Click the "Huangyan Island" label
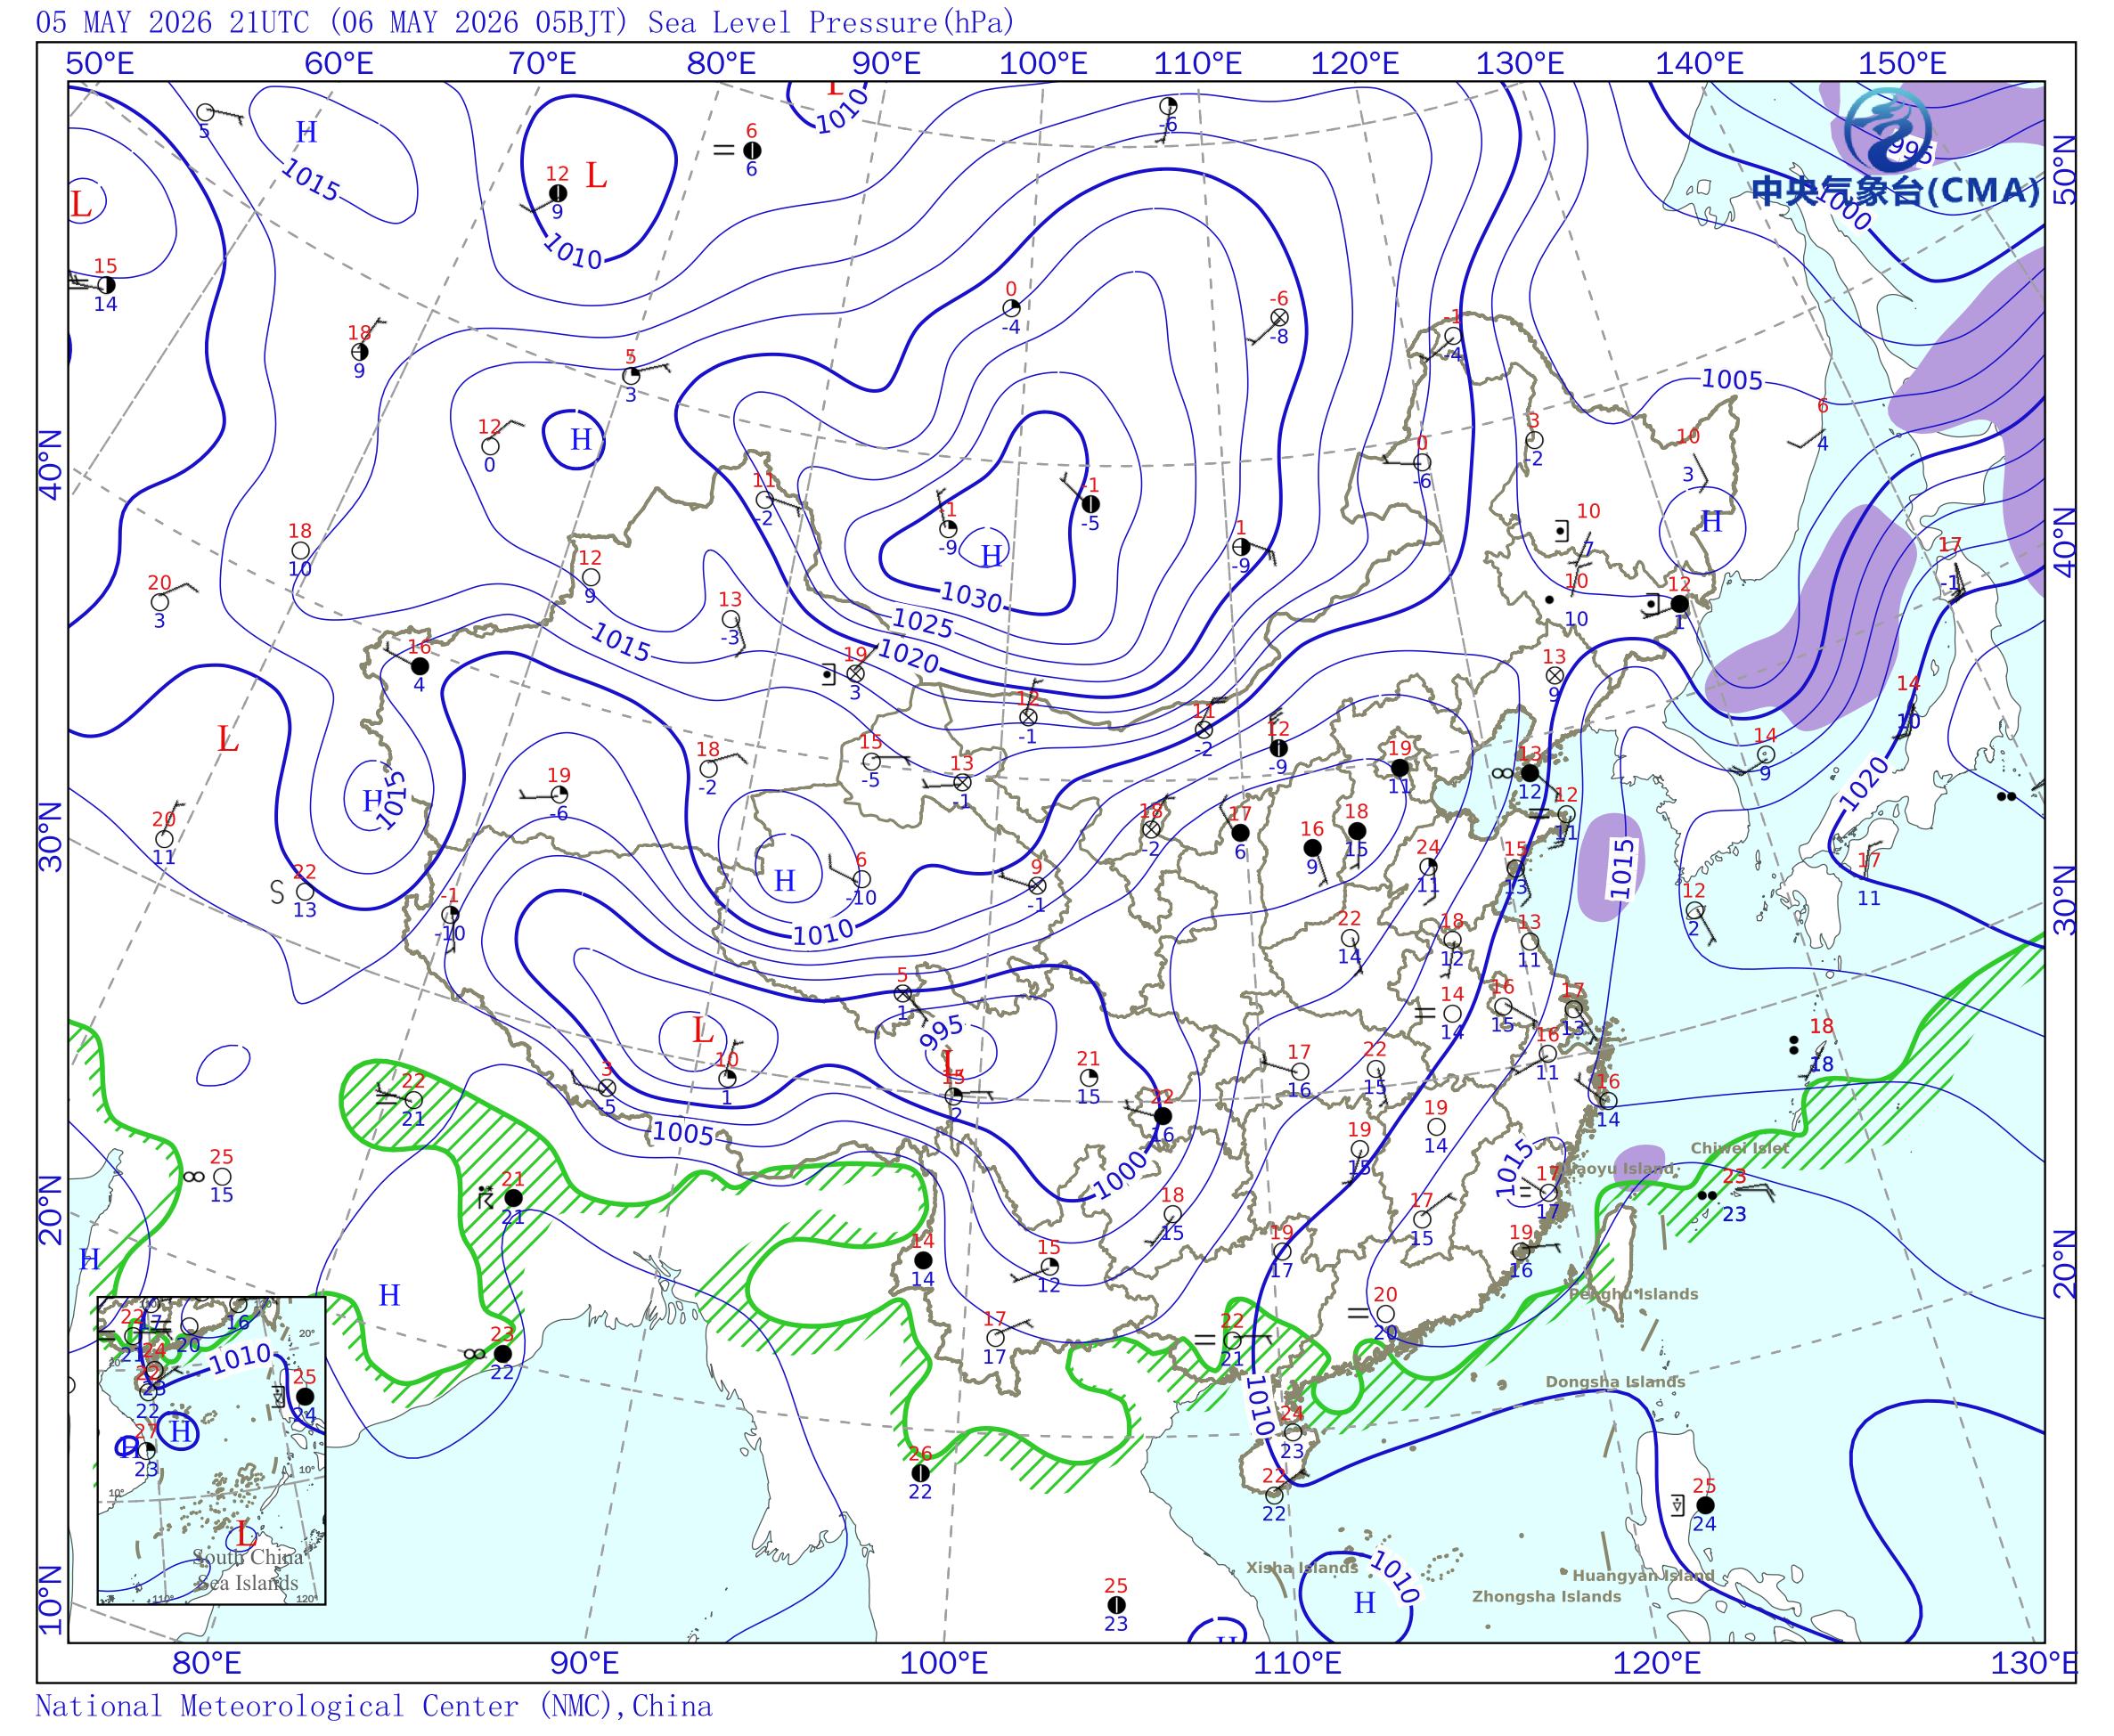This screenshot has height=1736, width=2114. (x=1644, y=1575)
